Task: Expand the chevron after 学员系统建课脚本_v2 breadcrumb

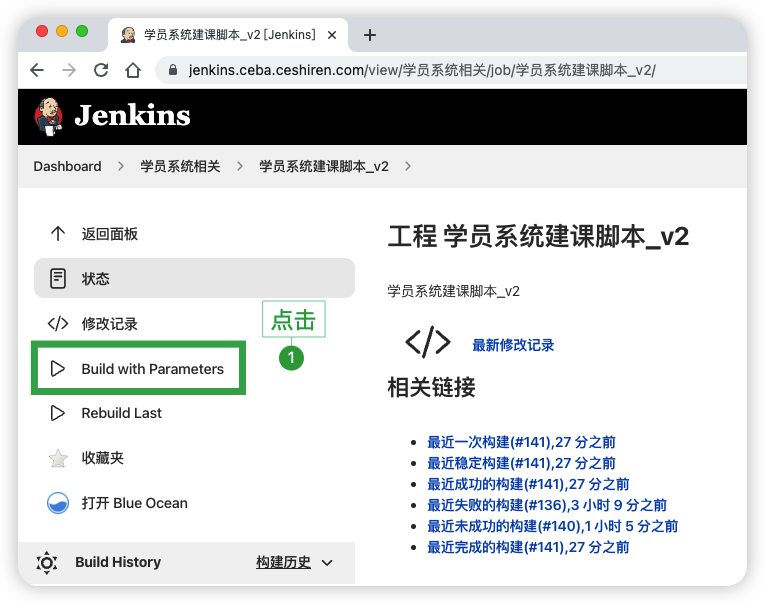Action: coord(408,166)
